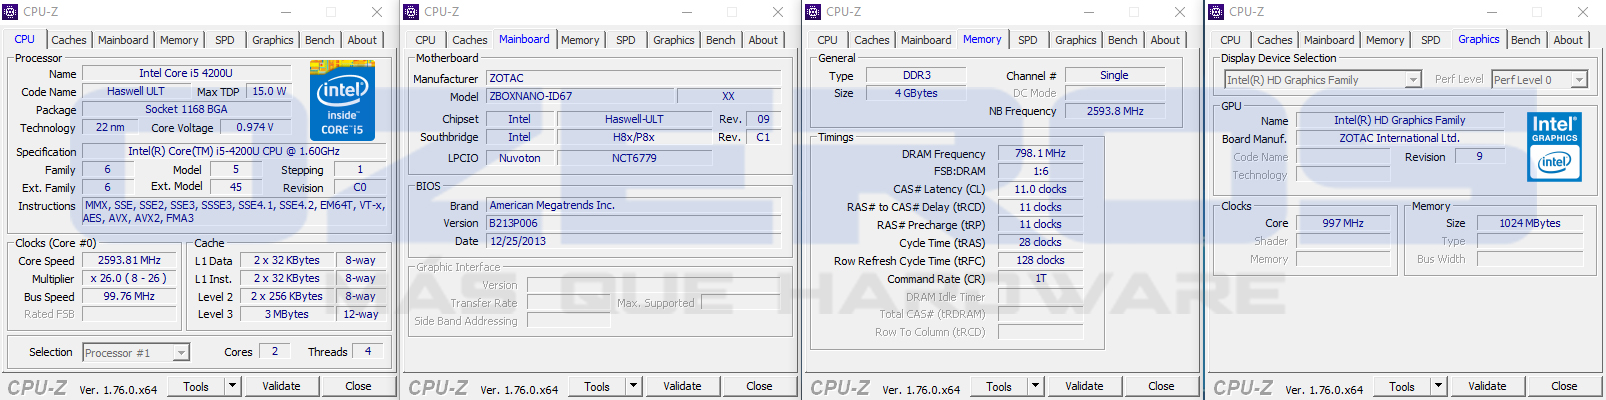Select the Caches tab in the Memory window
The width and height of the screenshot is (1606, 400).
872,40
